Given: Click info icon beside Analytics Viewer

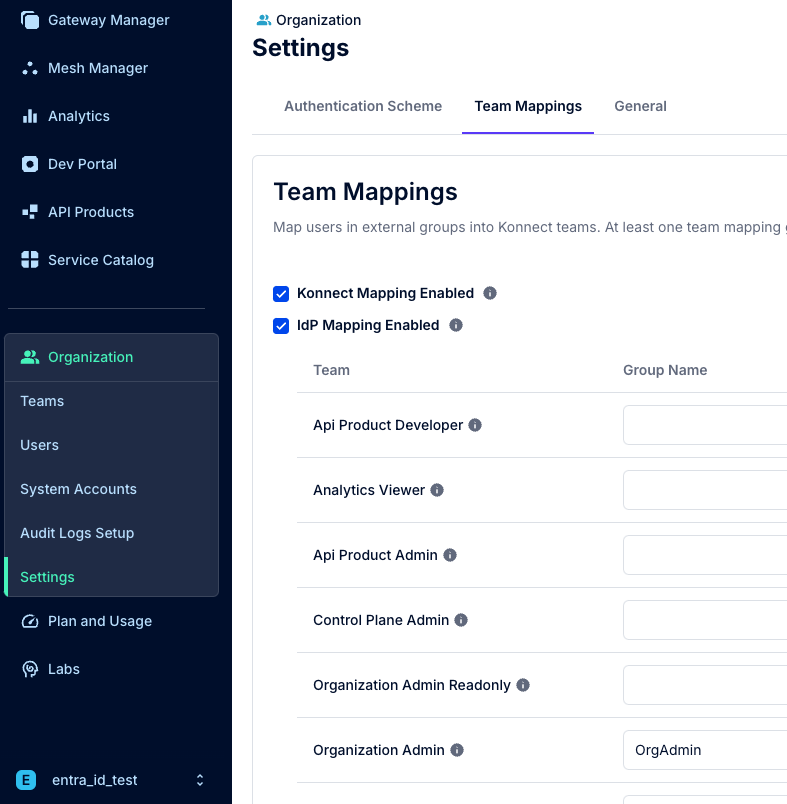Looking at the screenshot, I should [x=437, y=490].
